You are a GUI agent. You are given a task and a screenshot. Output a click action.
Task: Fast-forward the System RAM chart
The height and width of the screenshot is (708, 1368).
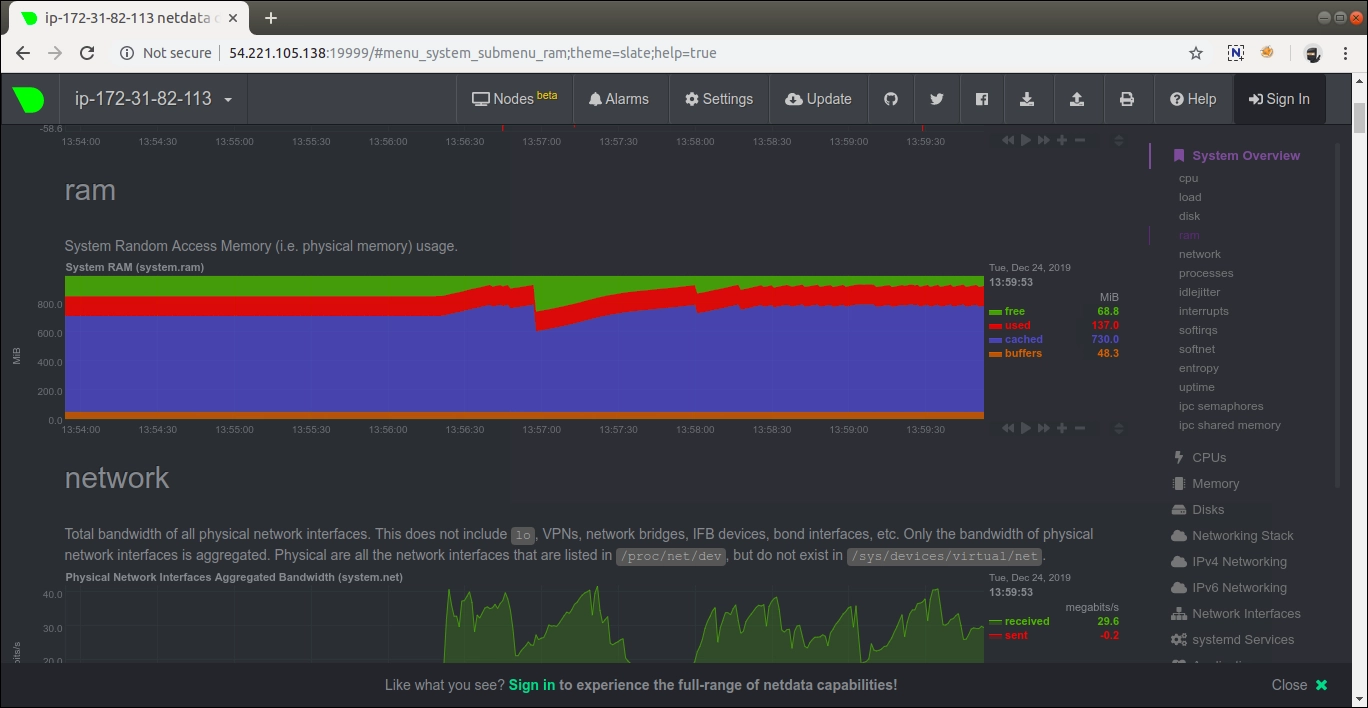click(1043, 428)
